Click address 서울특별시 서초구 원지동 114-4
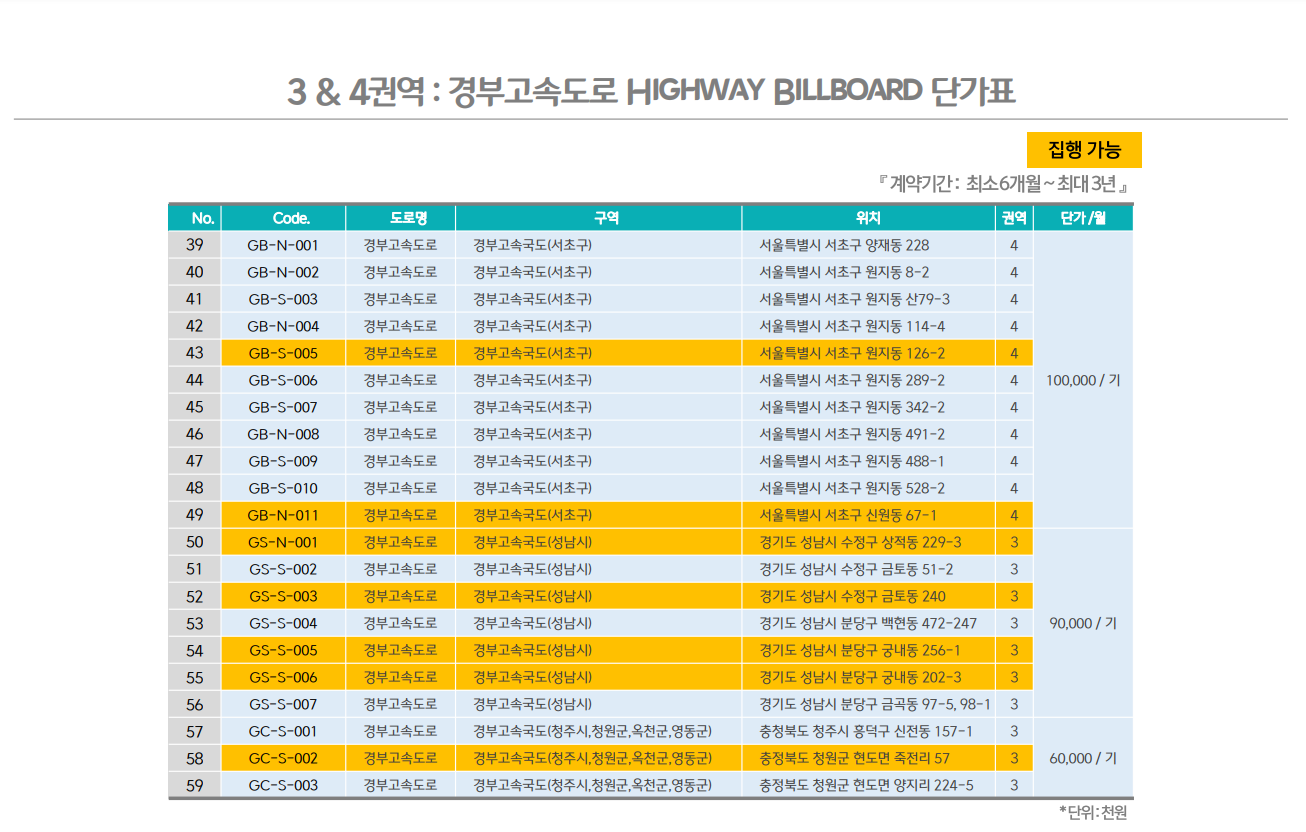The height and width of the screenshot is (832, 1306). (852, 326)
